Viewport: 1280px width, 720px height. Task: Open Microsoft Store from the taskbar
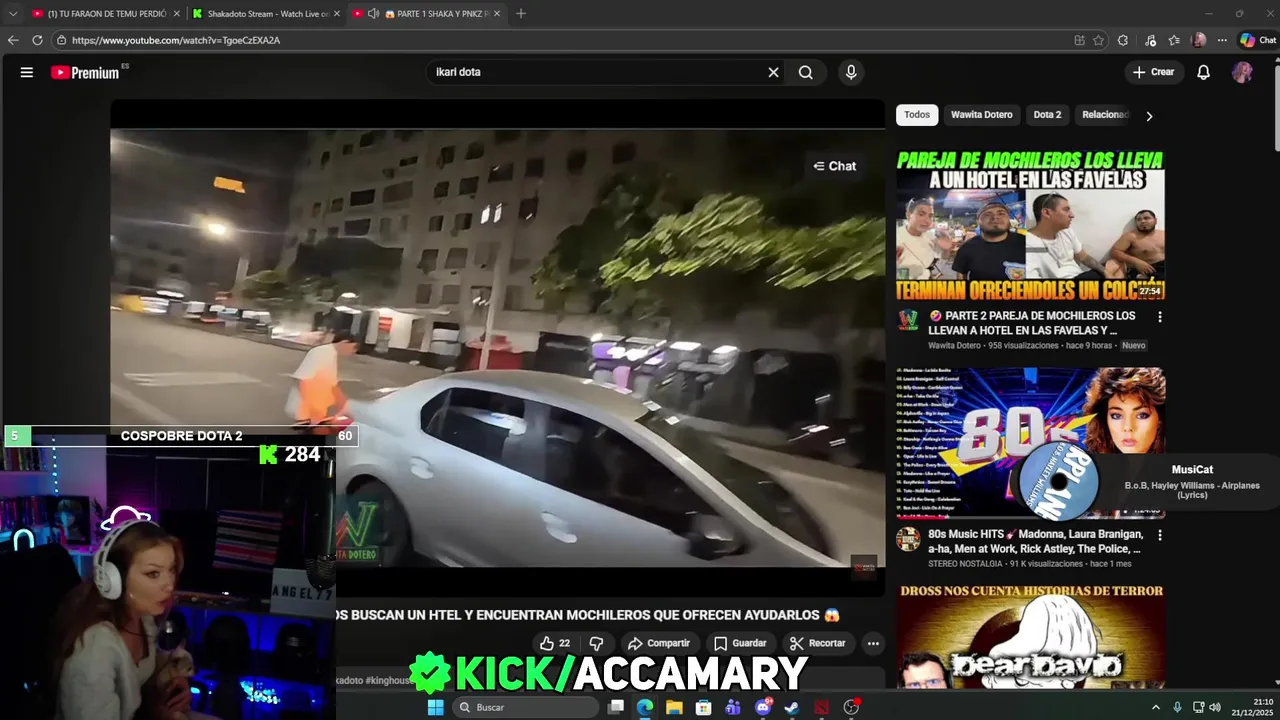(x=703, y=707)
